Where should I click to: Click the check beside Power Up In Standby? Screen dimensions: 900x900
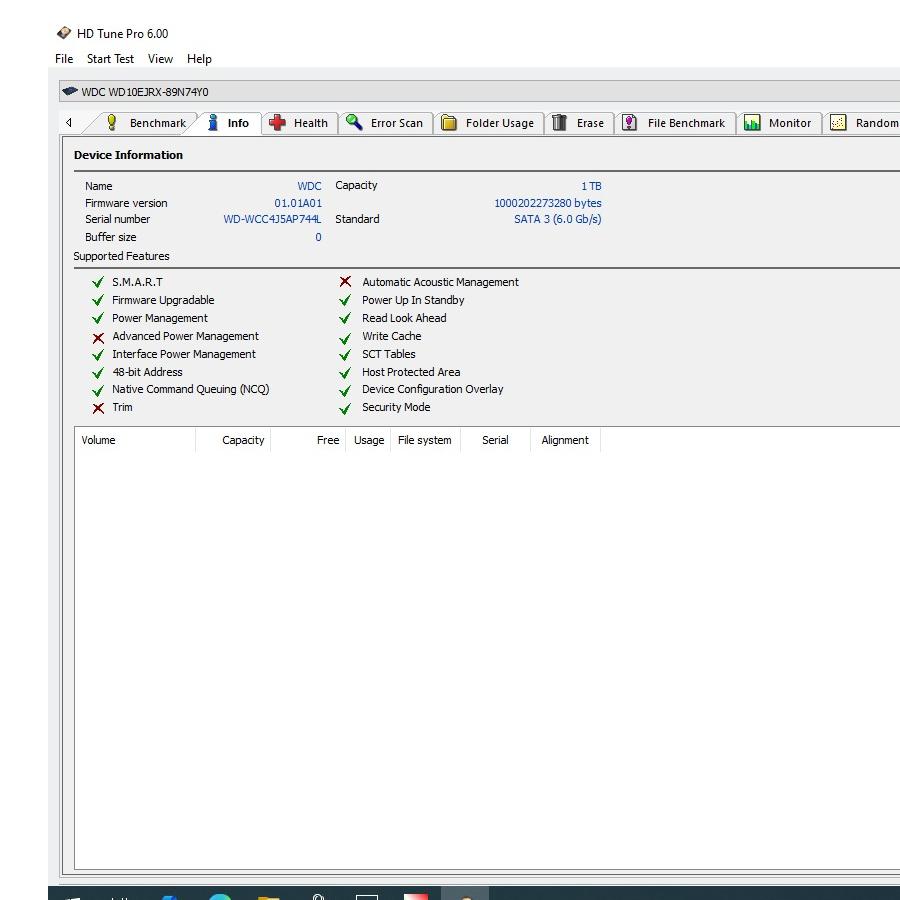(x=345, y=300)
